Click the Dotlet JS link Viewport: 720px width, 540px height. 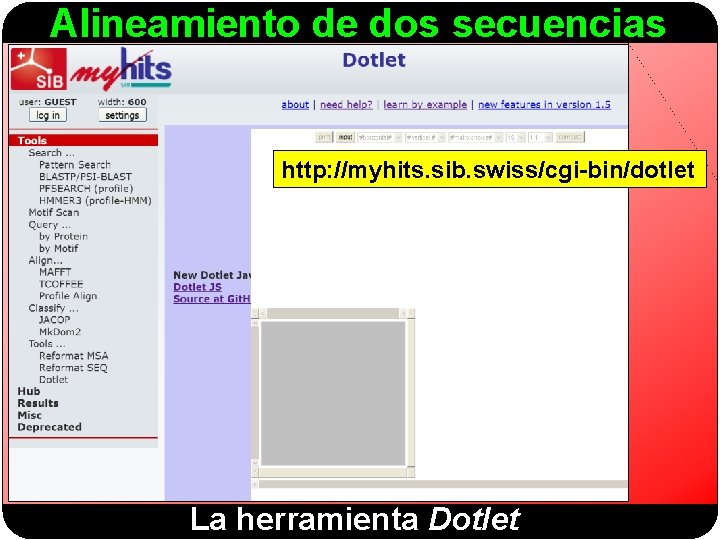tap(197, 287)
